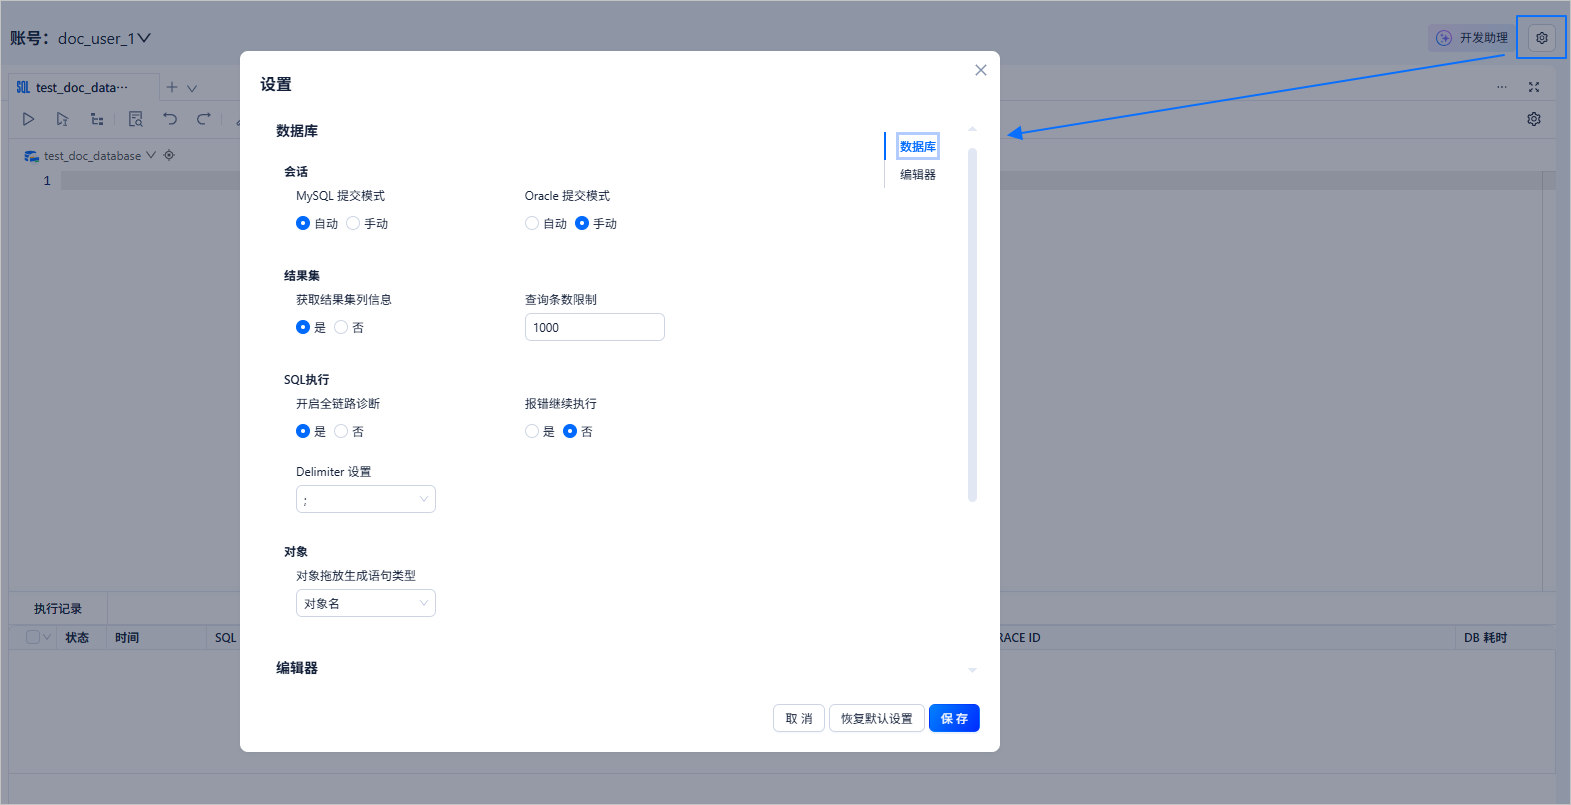Open the Delimiter 设置 dropdown
This screenshot has height=805, width=1571.
click(366, 499)
